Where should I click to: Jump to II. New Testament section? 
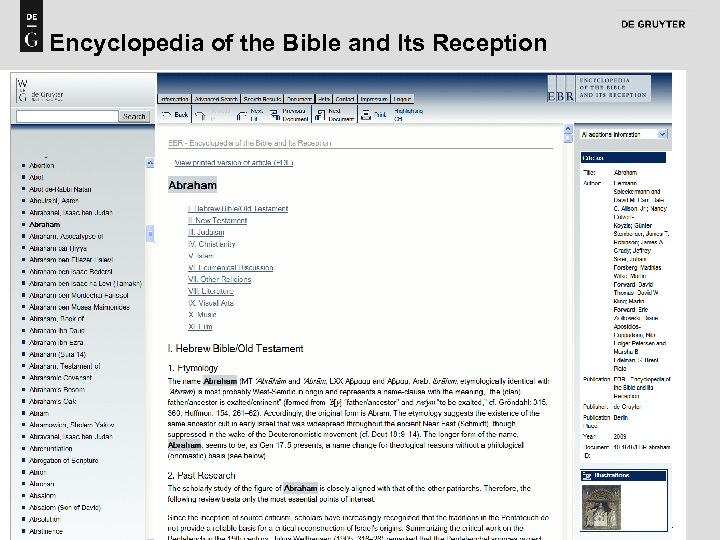217,220
